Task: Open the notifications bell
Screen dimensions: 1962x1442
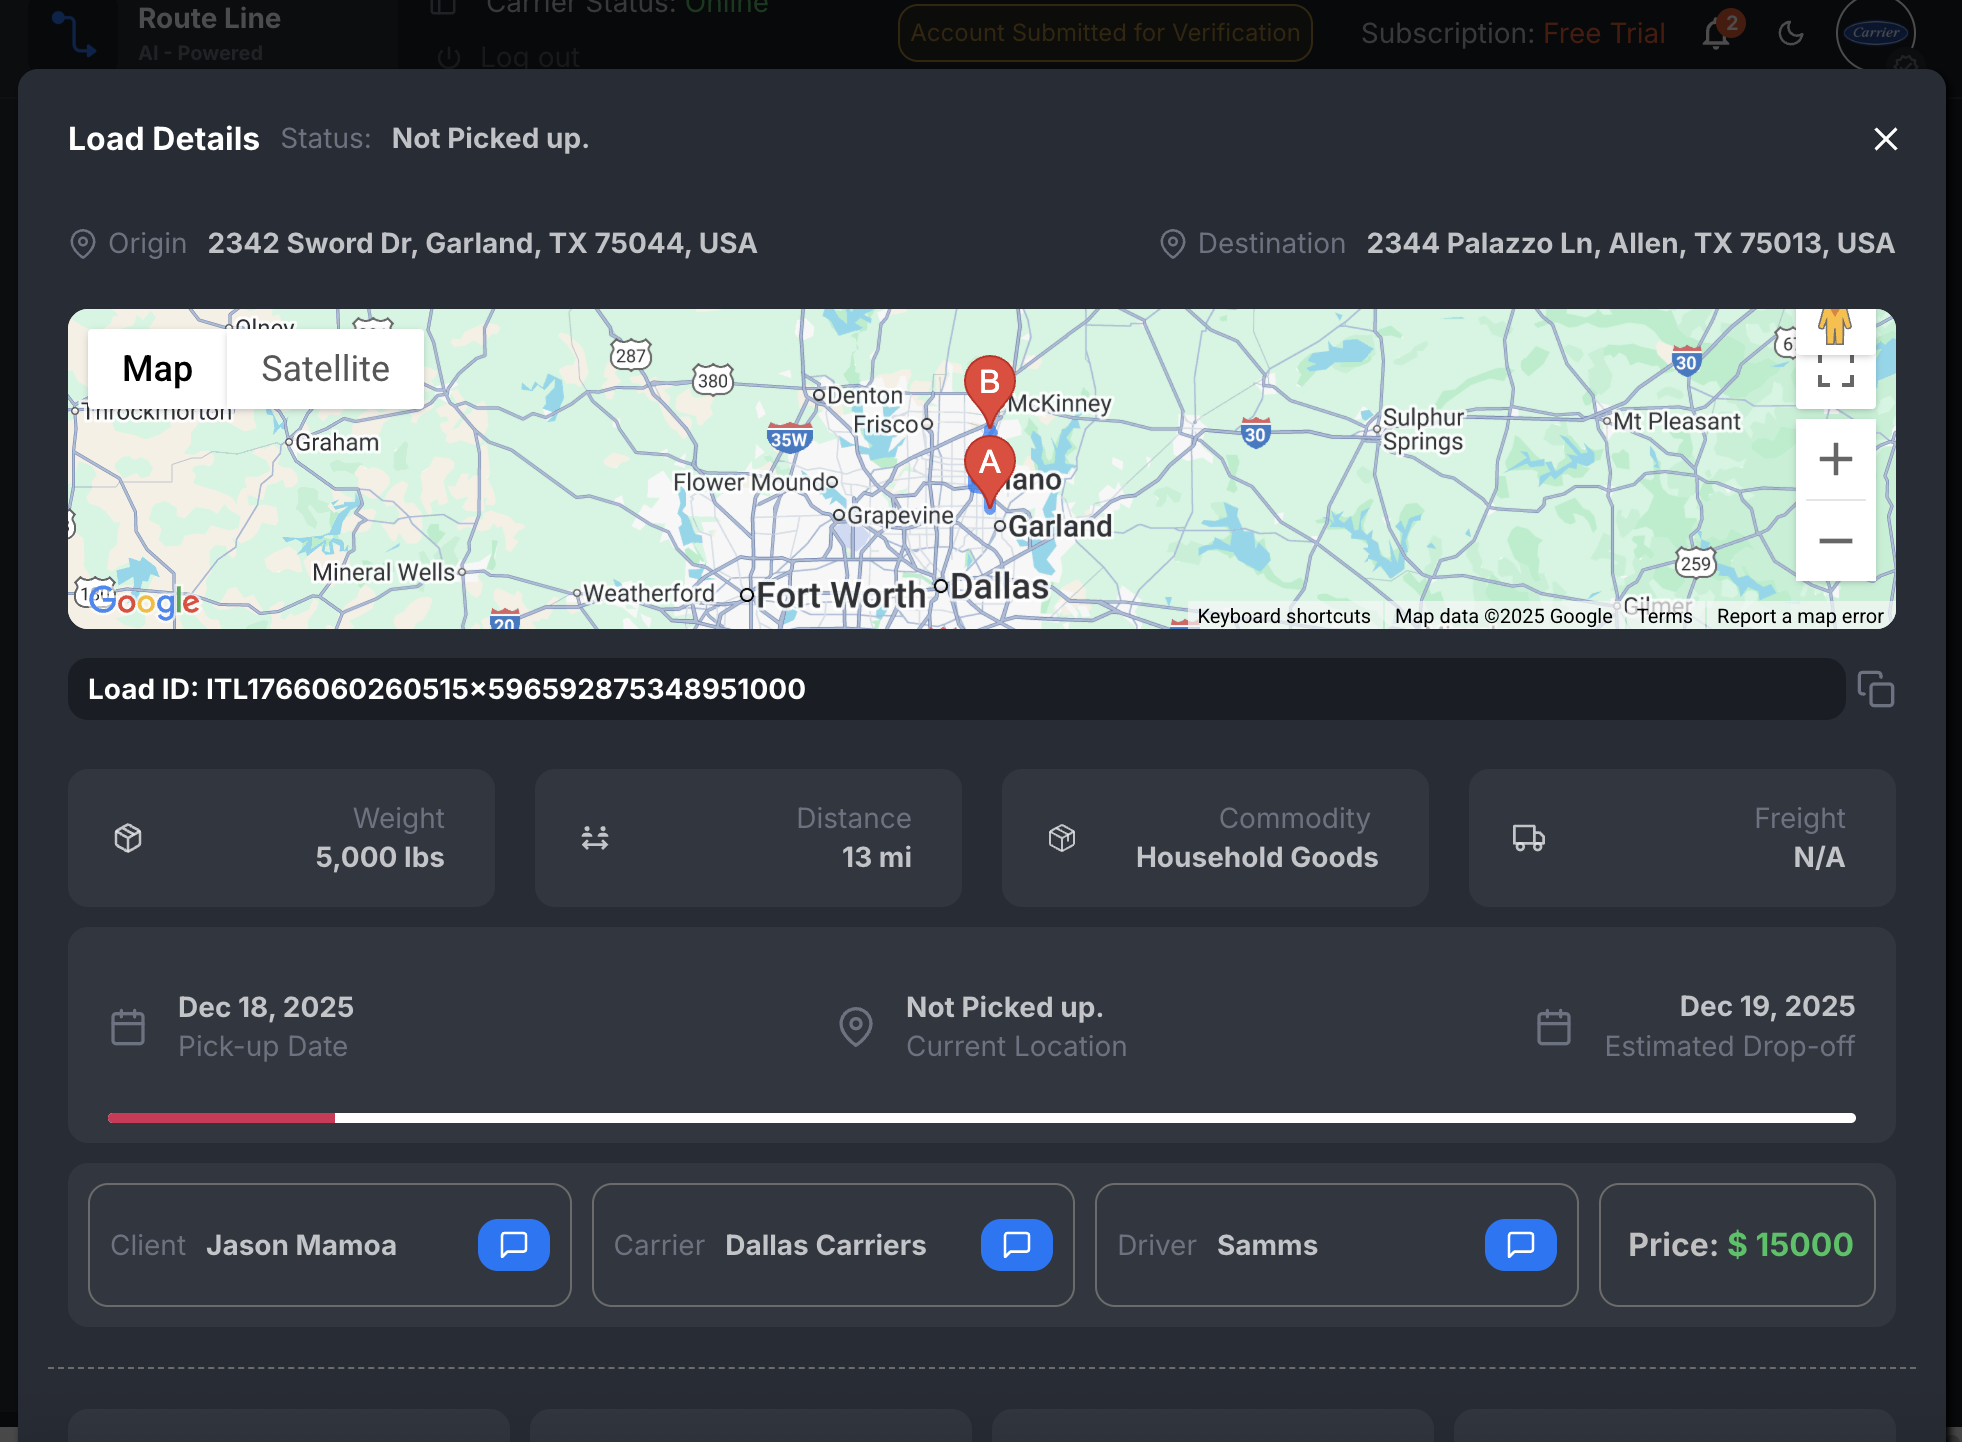Action: [x=1716, y=34]
